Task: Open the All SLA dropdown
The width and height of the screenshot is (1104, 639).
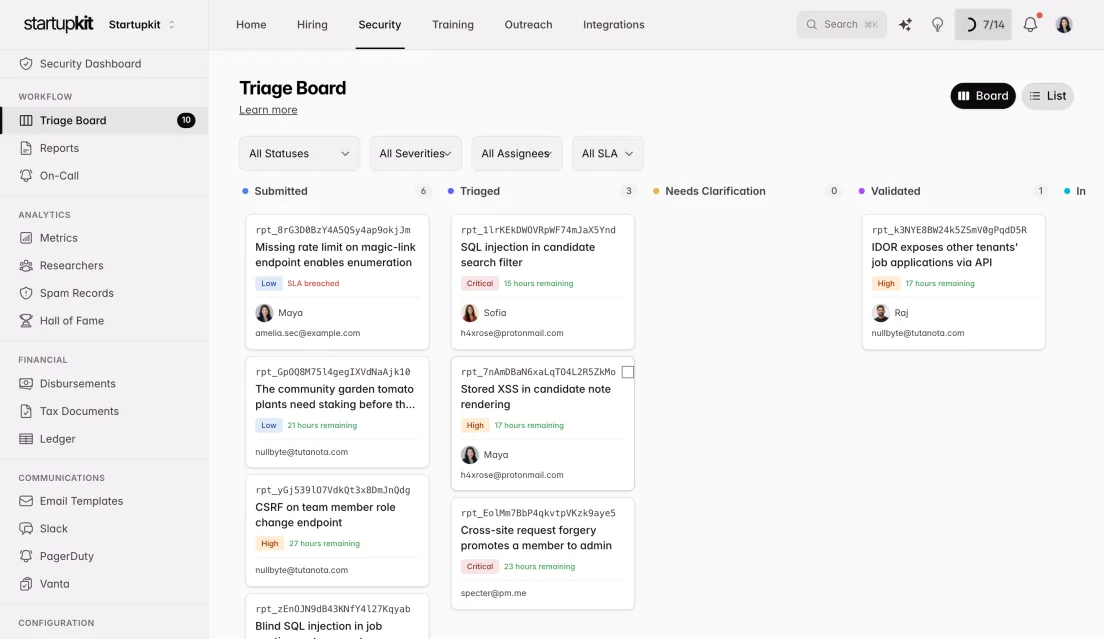Action: (x=608, y=153)
